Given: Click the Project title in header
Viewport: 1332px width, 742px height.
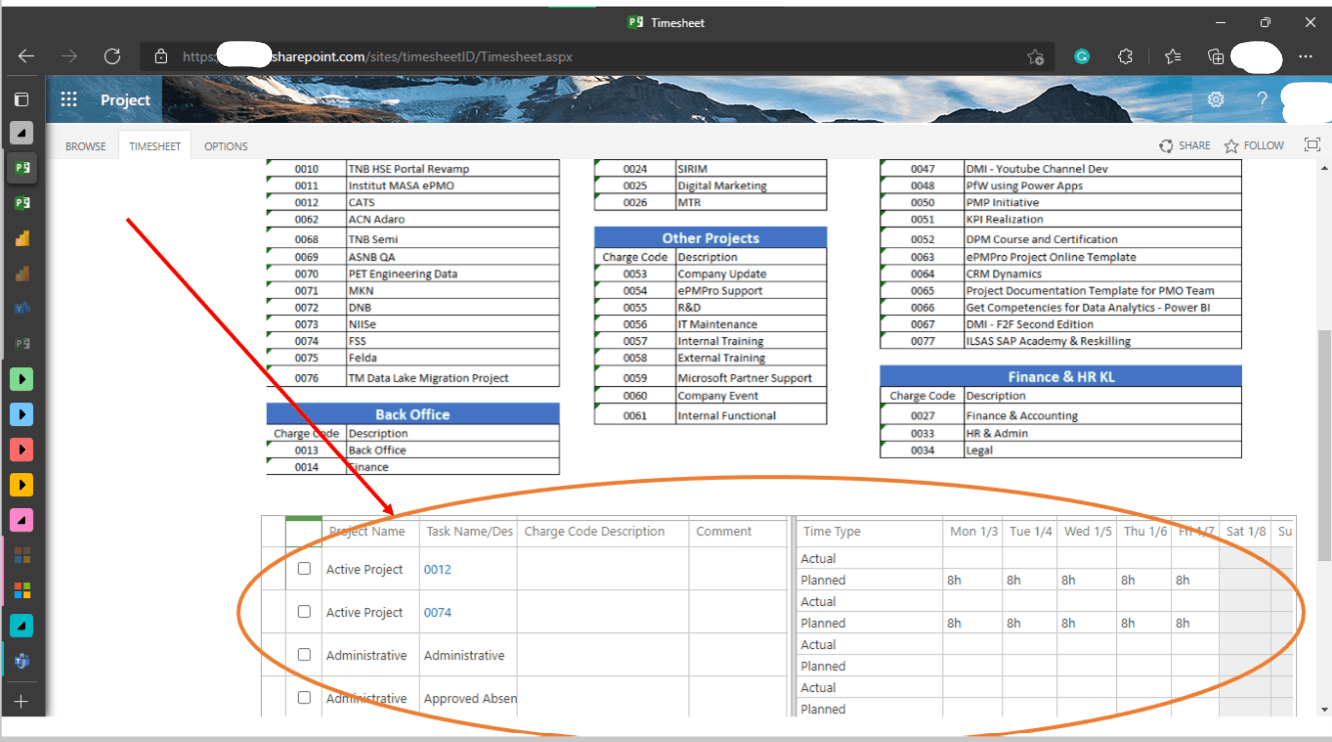Looking at the screenshot, I should click(x=125, y=100).
